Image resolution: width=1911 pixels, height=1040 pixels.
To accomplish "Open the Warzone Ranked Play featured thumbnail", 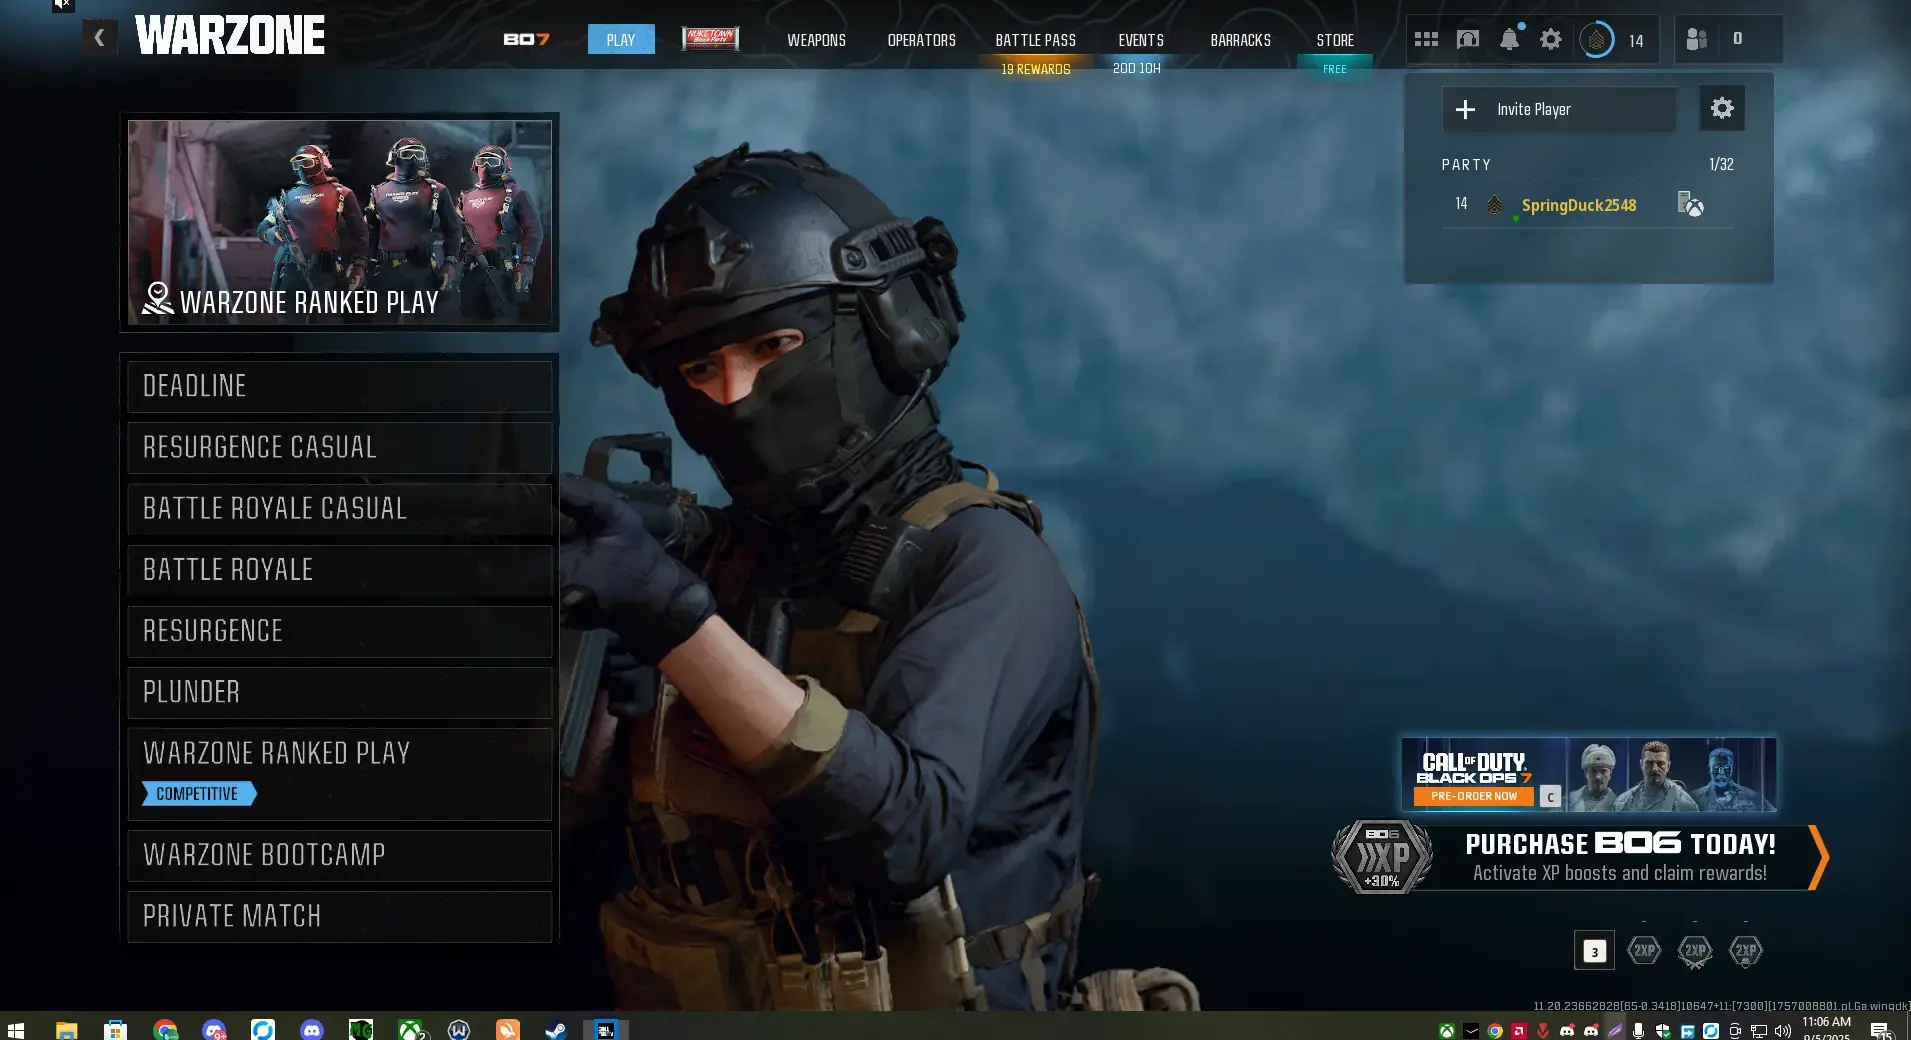I will tap(340, 222).
